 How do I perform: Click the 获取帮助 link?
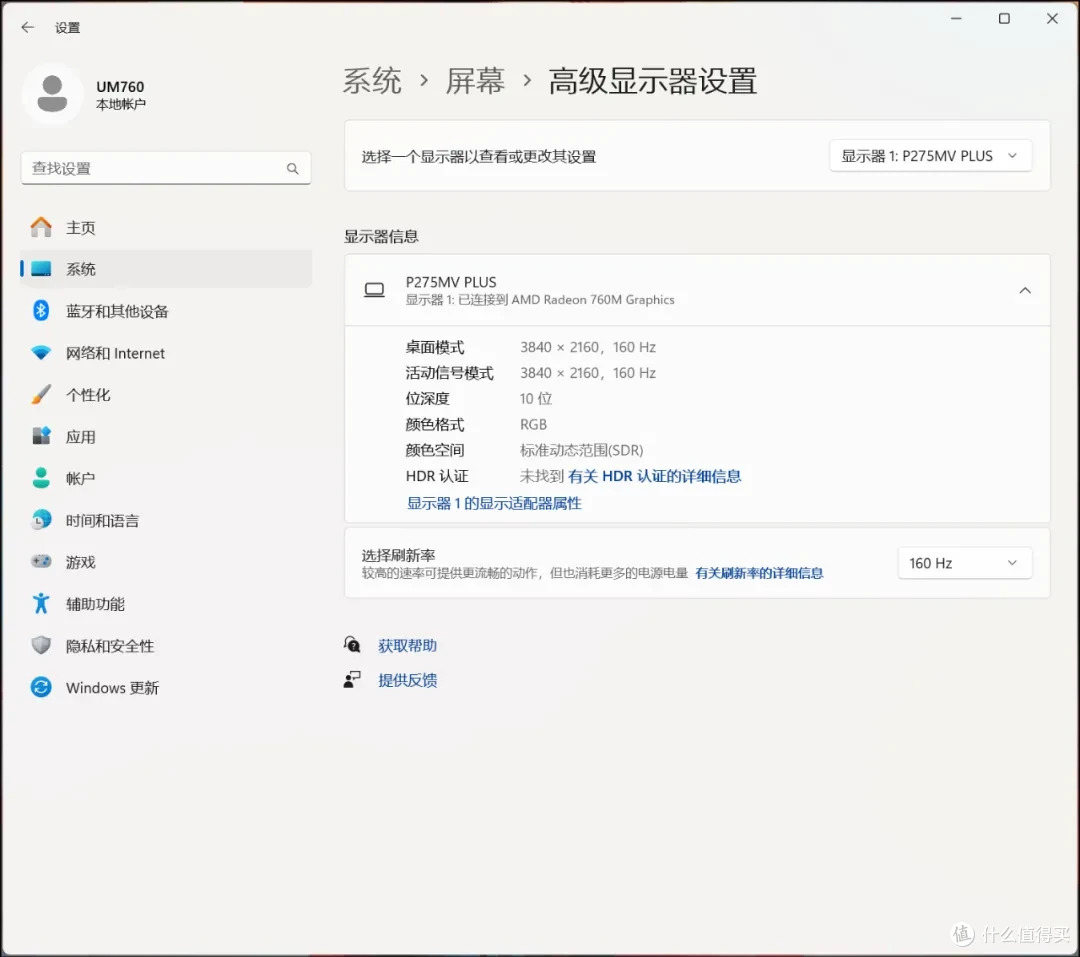coord(407,646)
